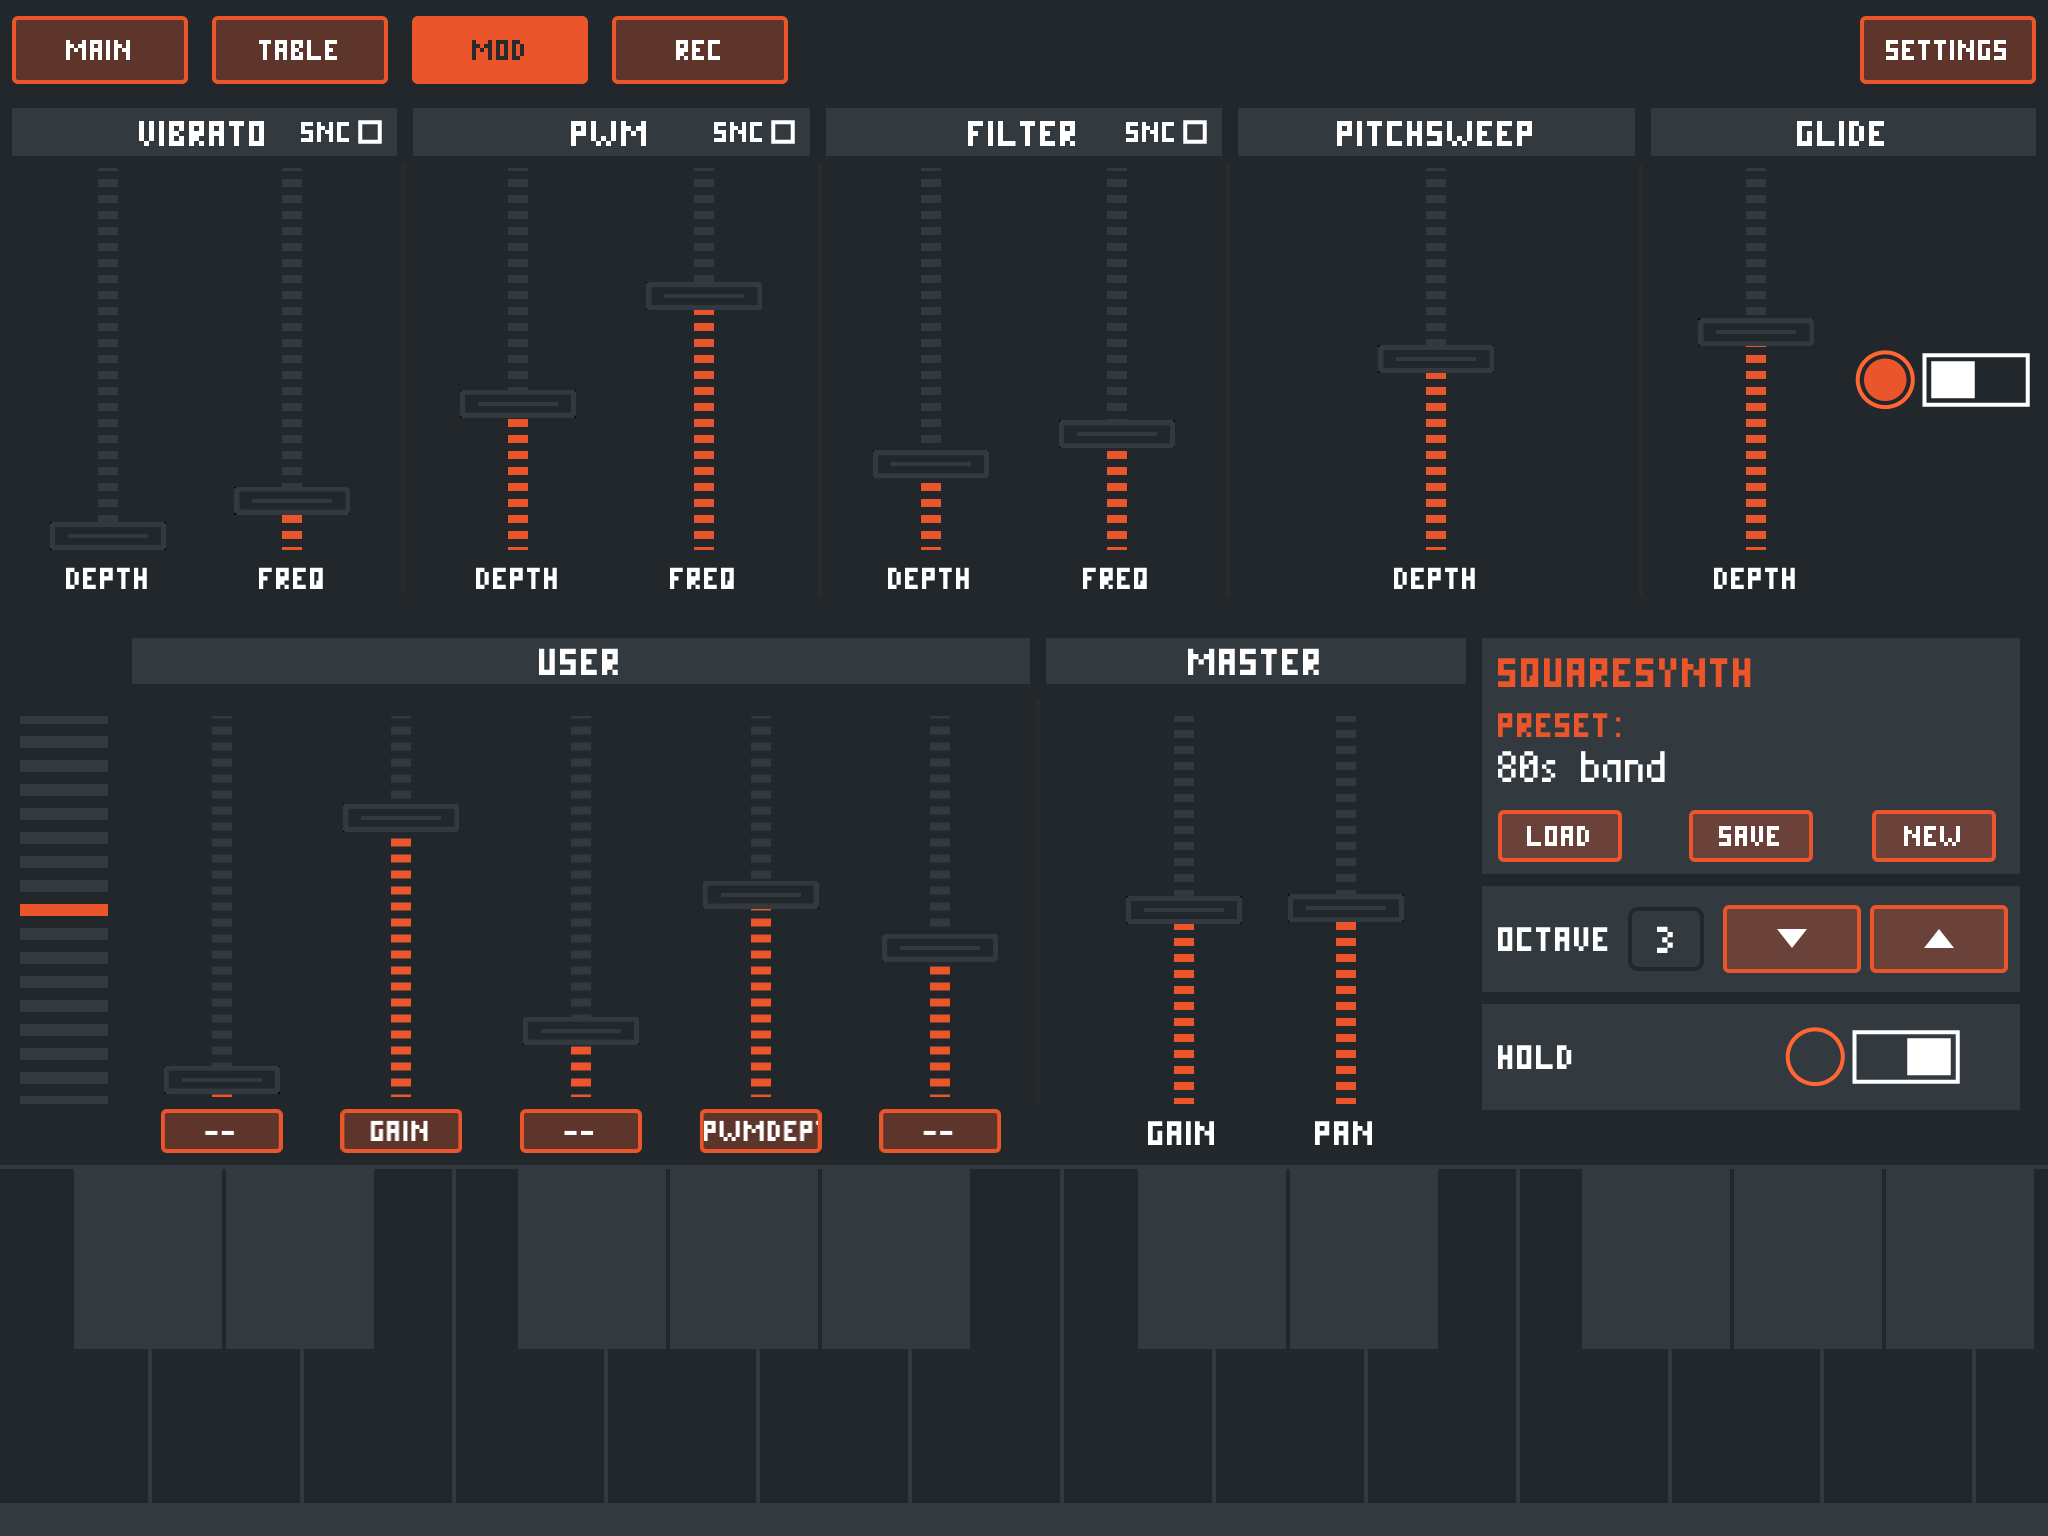Click the Hold circle indicator
This screenshot has height=1536, width=2048.
[1814, 1056]
